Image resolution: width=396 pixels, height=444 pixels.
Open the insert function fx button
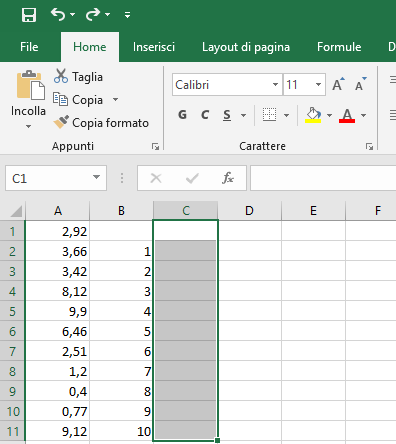pyautogui.click(x=228, y=178)
